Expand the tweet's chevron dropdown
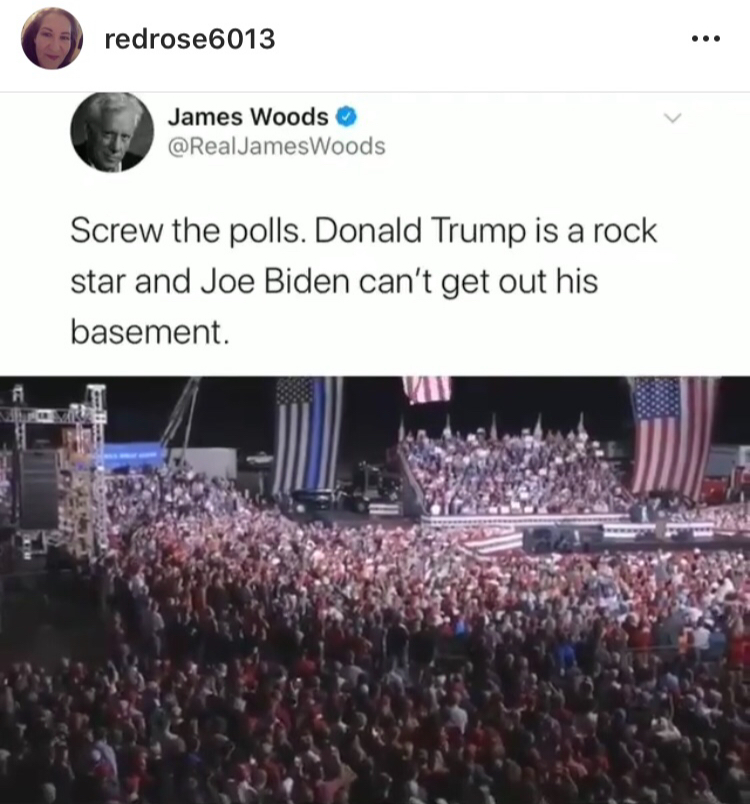Image resolution: width=750 pixels, height=804 pixels. pyautogui.click(x=673, y=118)
